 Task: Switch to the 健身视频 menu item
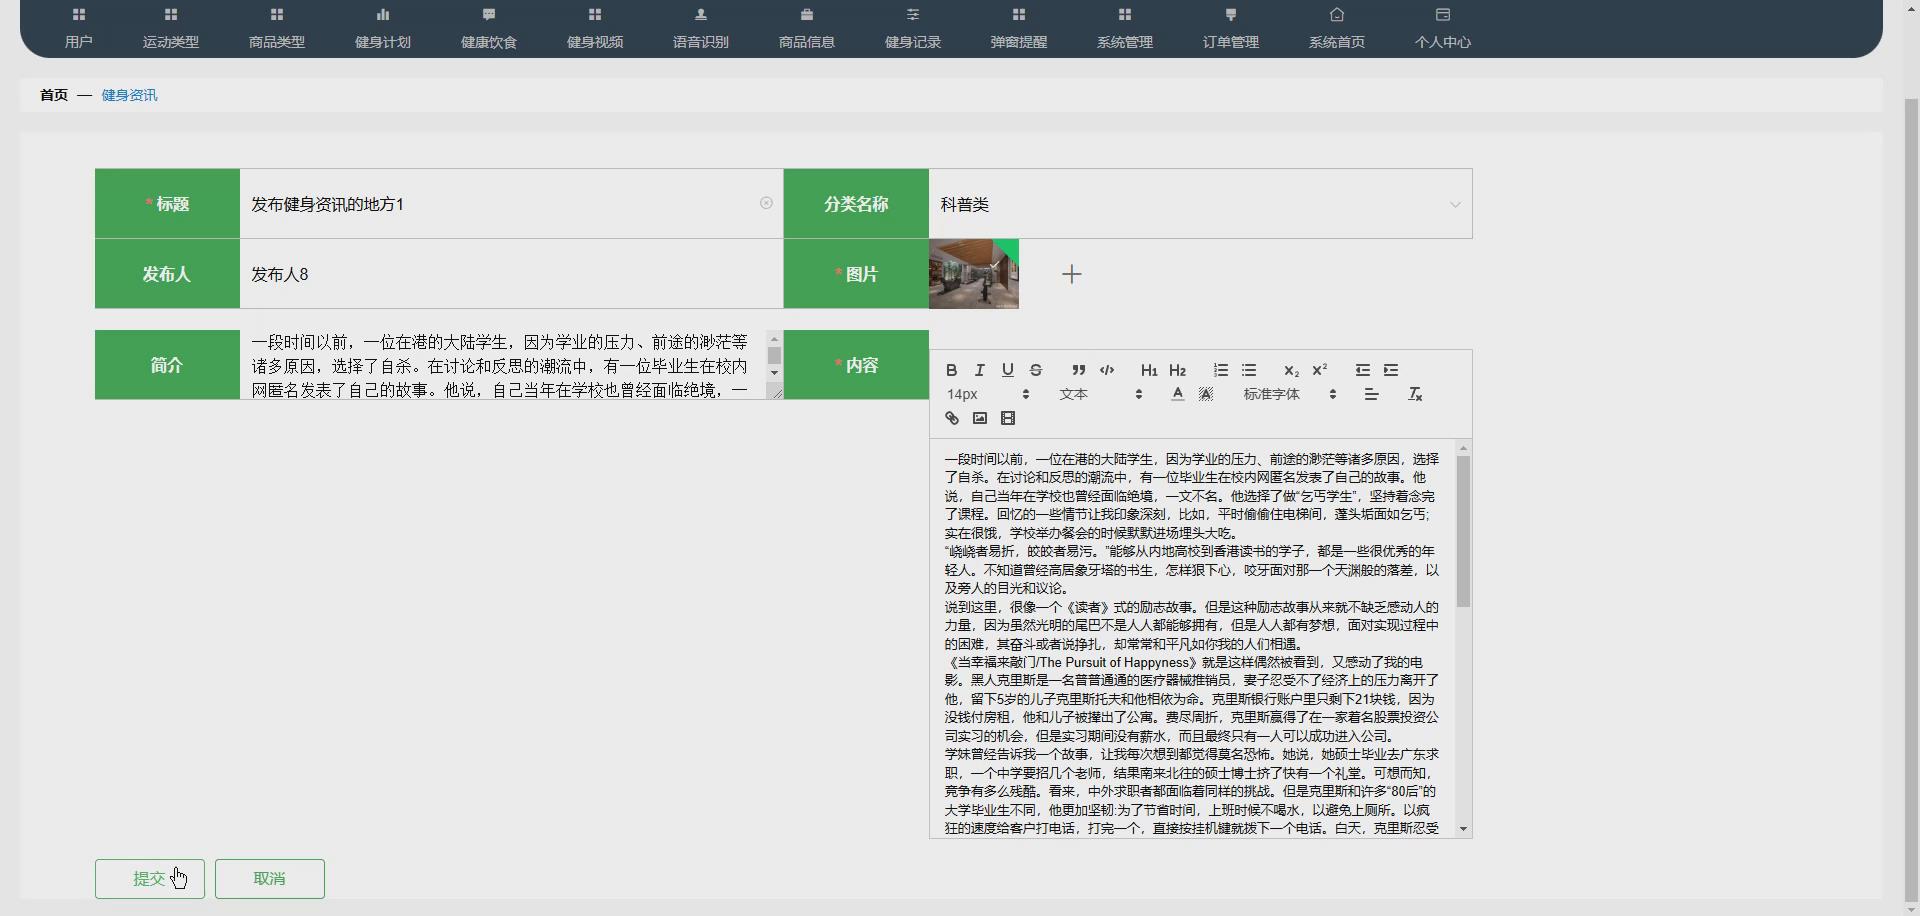point(594,28)
